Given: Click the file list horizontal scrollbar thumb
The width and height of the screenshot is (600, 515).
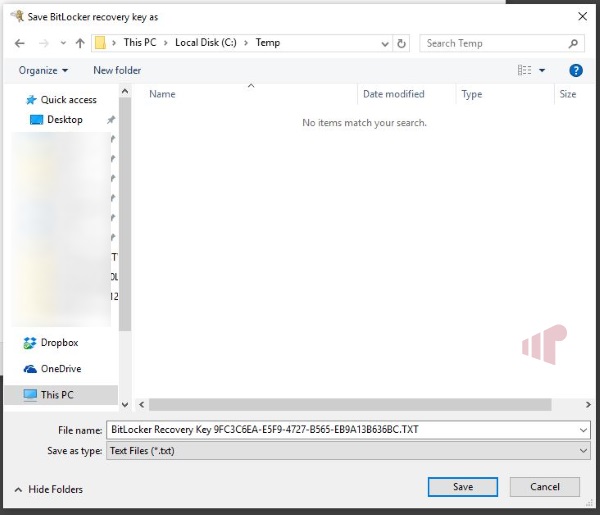Looking at the screenshot, I should pos(350,404).
